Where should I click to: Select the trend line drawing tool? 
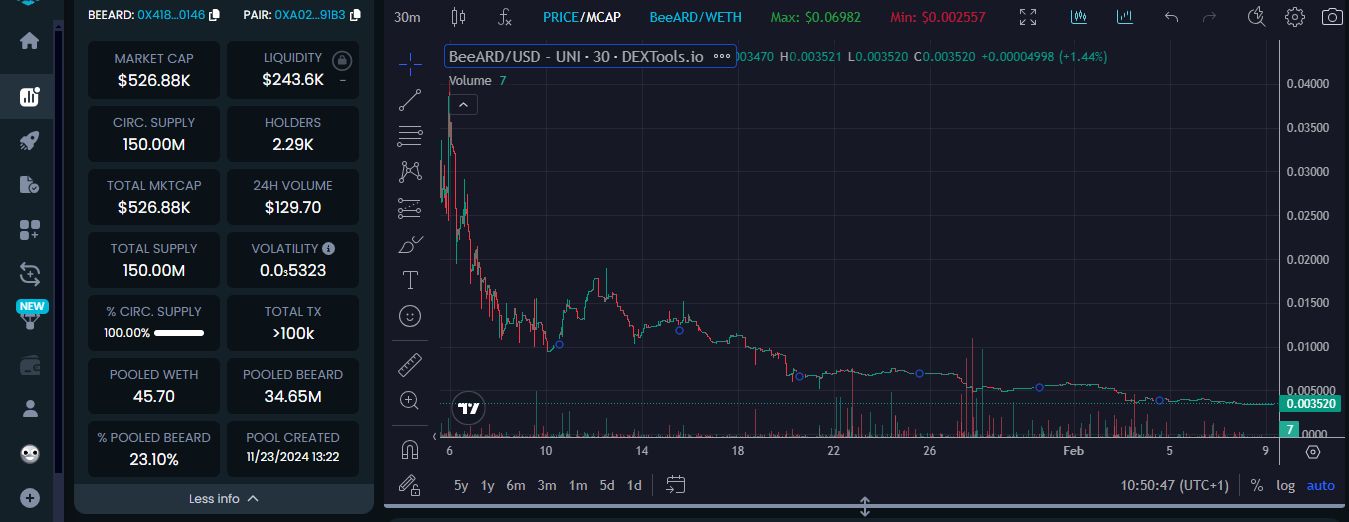410,100
